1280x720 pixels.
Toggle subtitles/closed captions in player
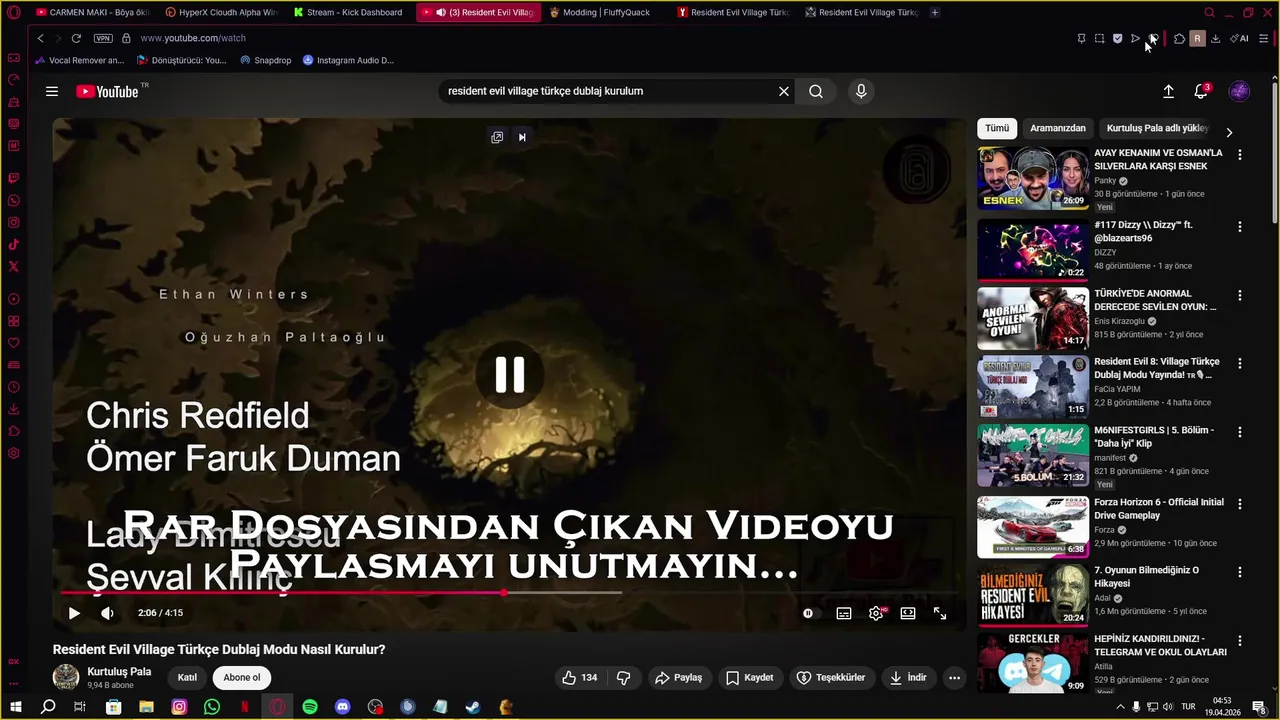844,613
